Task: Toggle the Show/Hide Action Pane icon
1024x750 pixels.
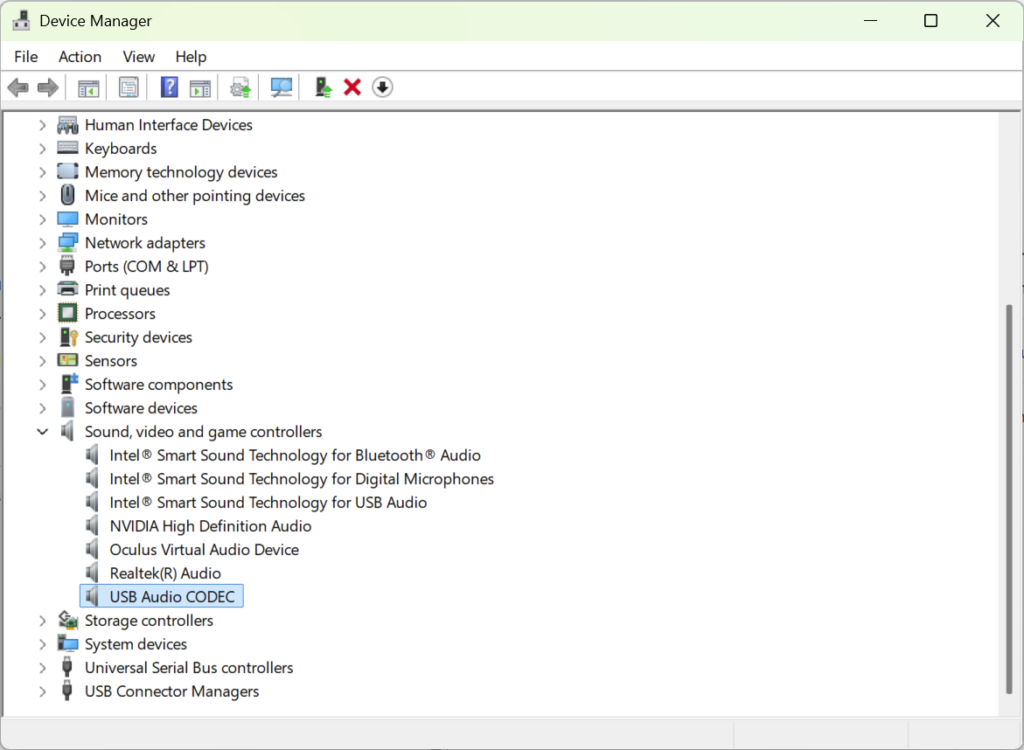Action: [200, 88]
